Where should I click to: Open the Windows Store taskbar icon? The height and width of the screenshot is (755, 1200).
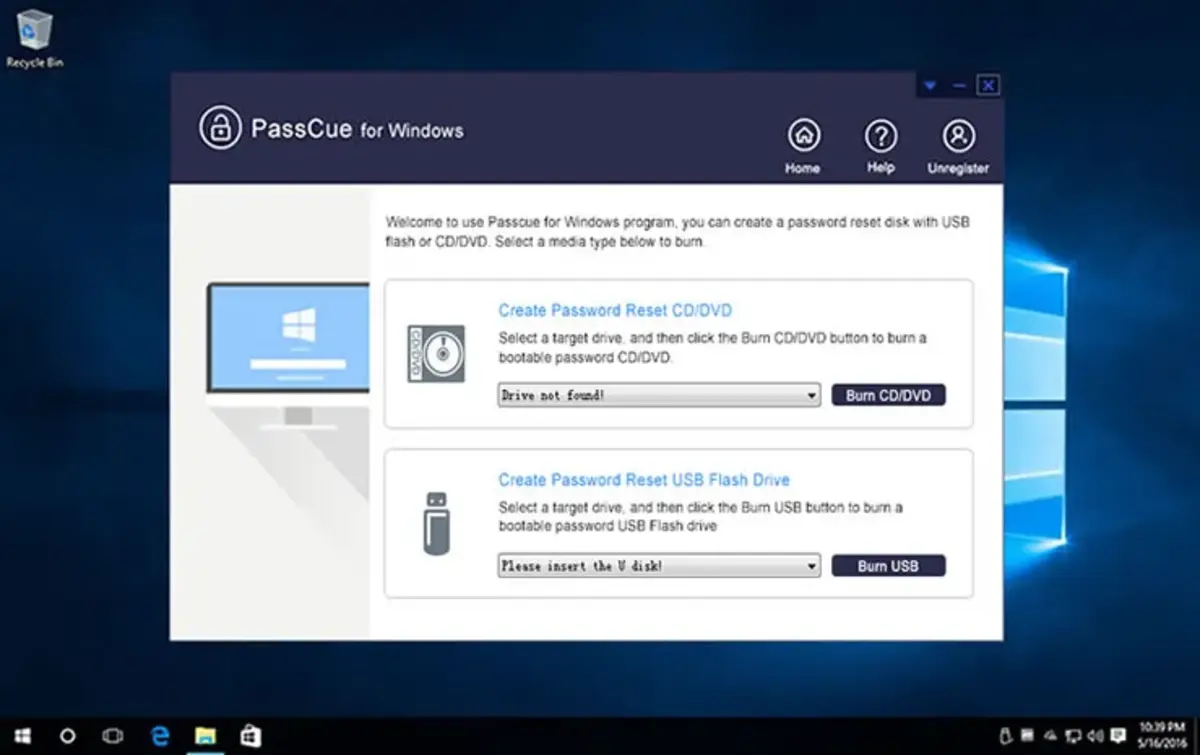click(x=250, y=736)
